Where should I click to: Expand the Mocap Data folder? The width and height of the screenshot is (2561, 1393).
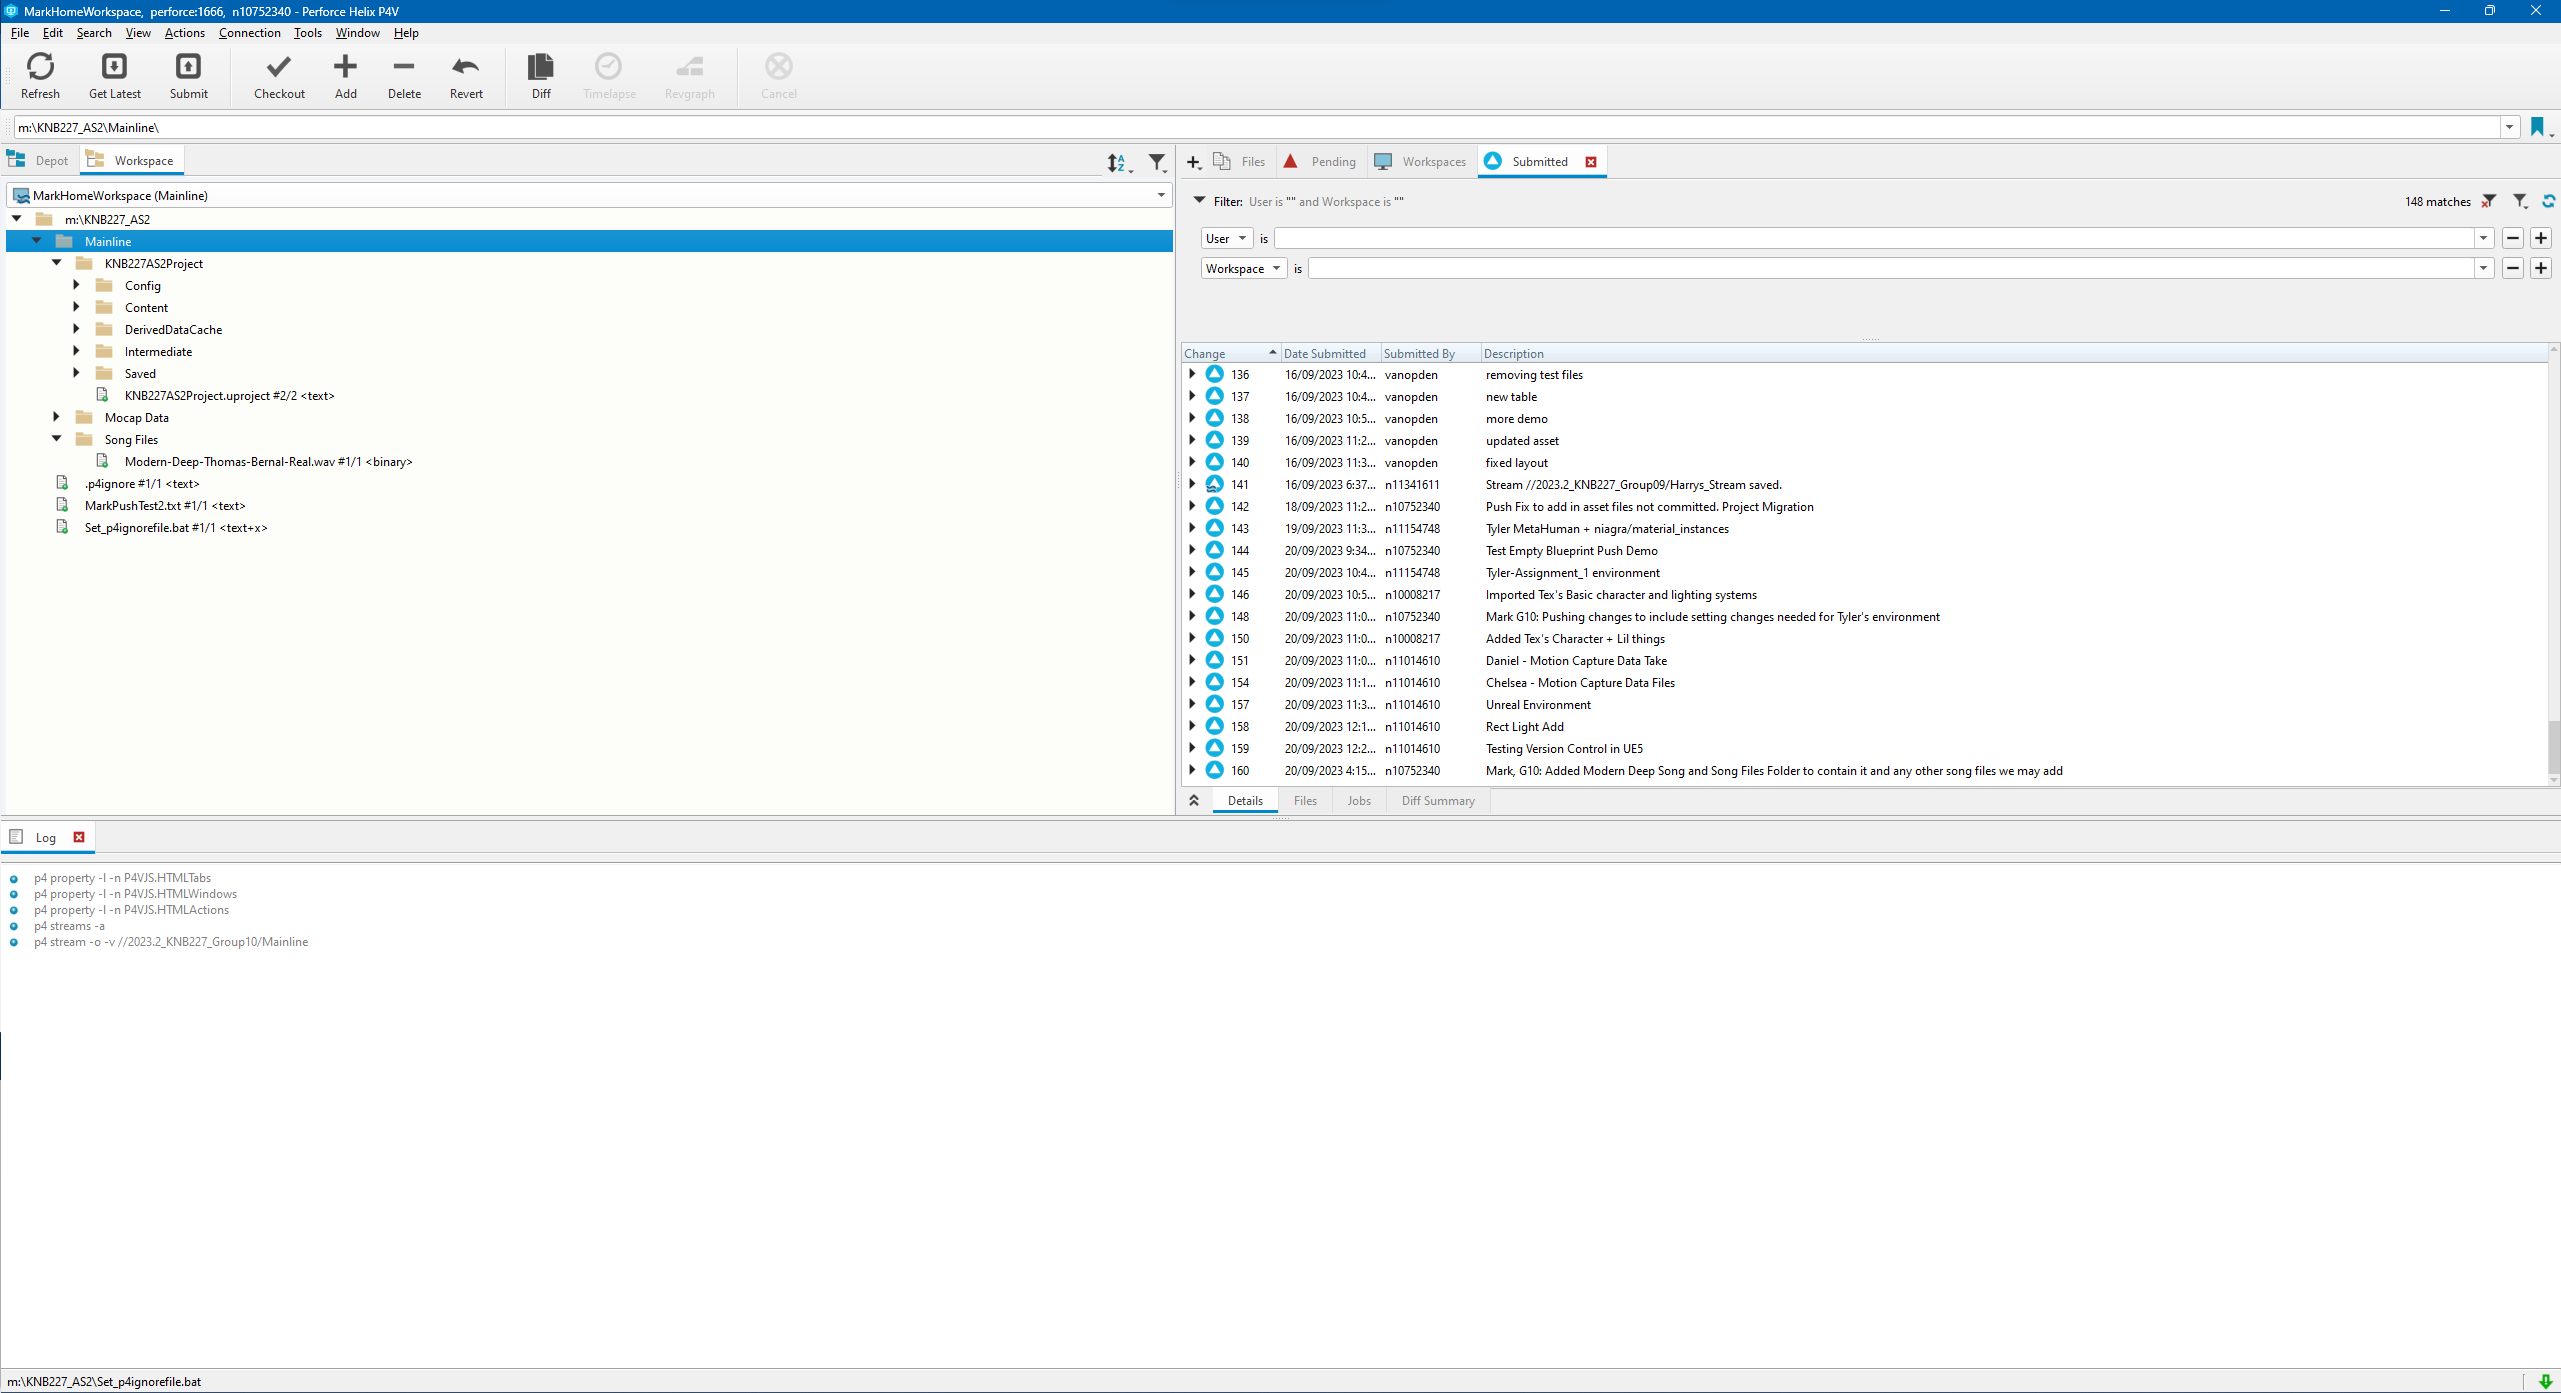coord(56,417)
